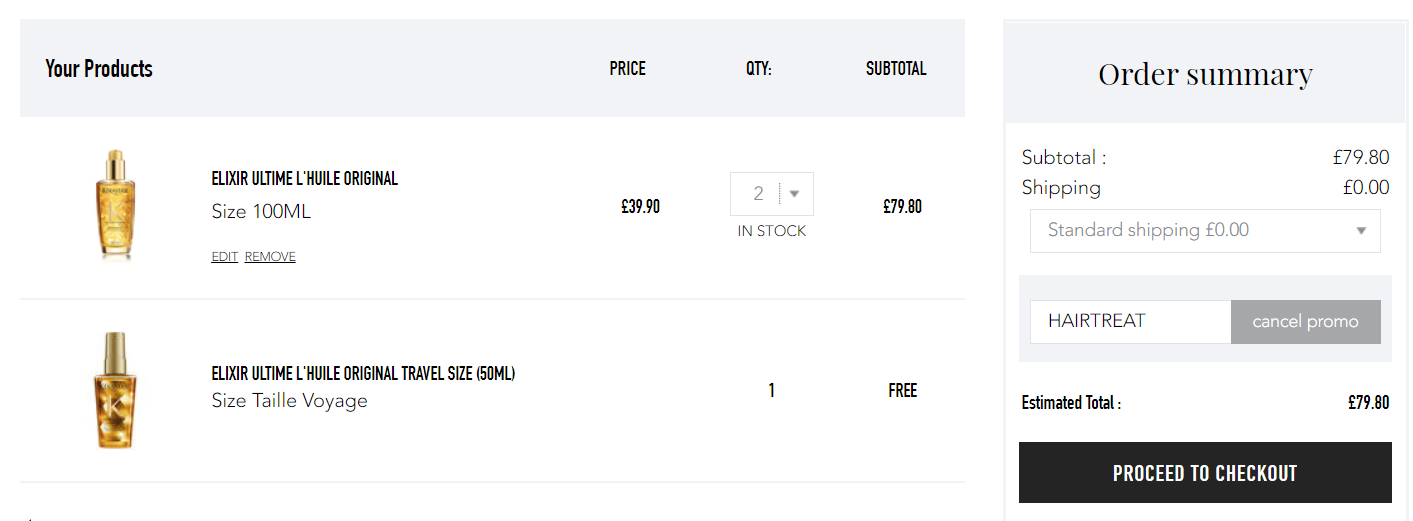Open the Elixir Ultime 100ML bottle thumbnail

tap(113, 205)
